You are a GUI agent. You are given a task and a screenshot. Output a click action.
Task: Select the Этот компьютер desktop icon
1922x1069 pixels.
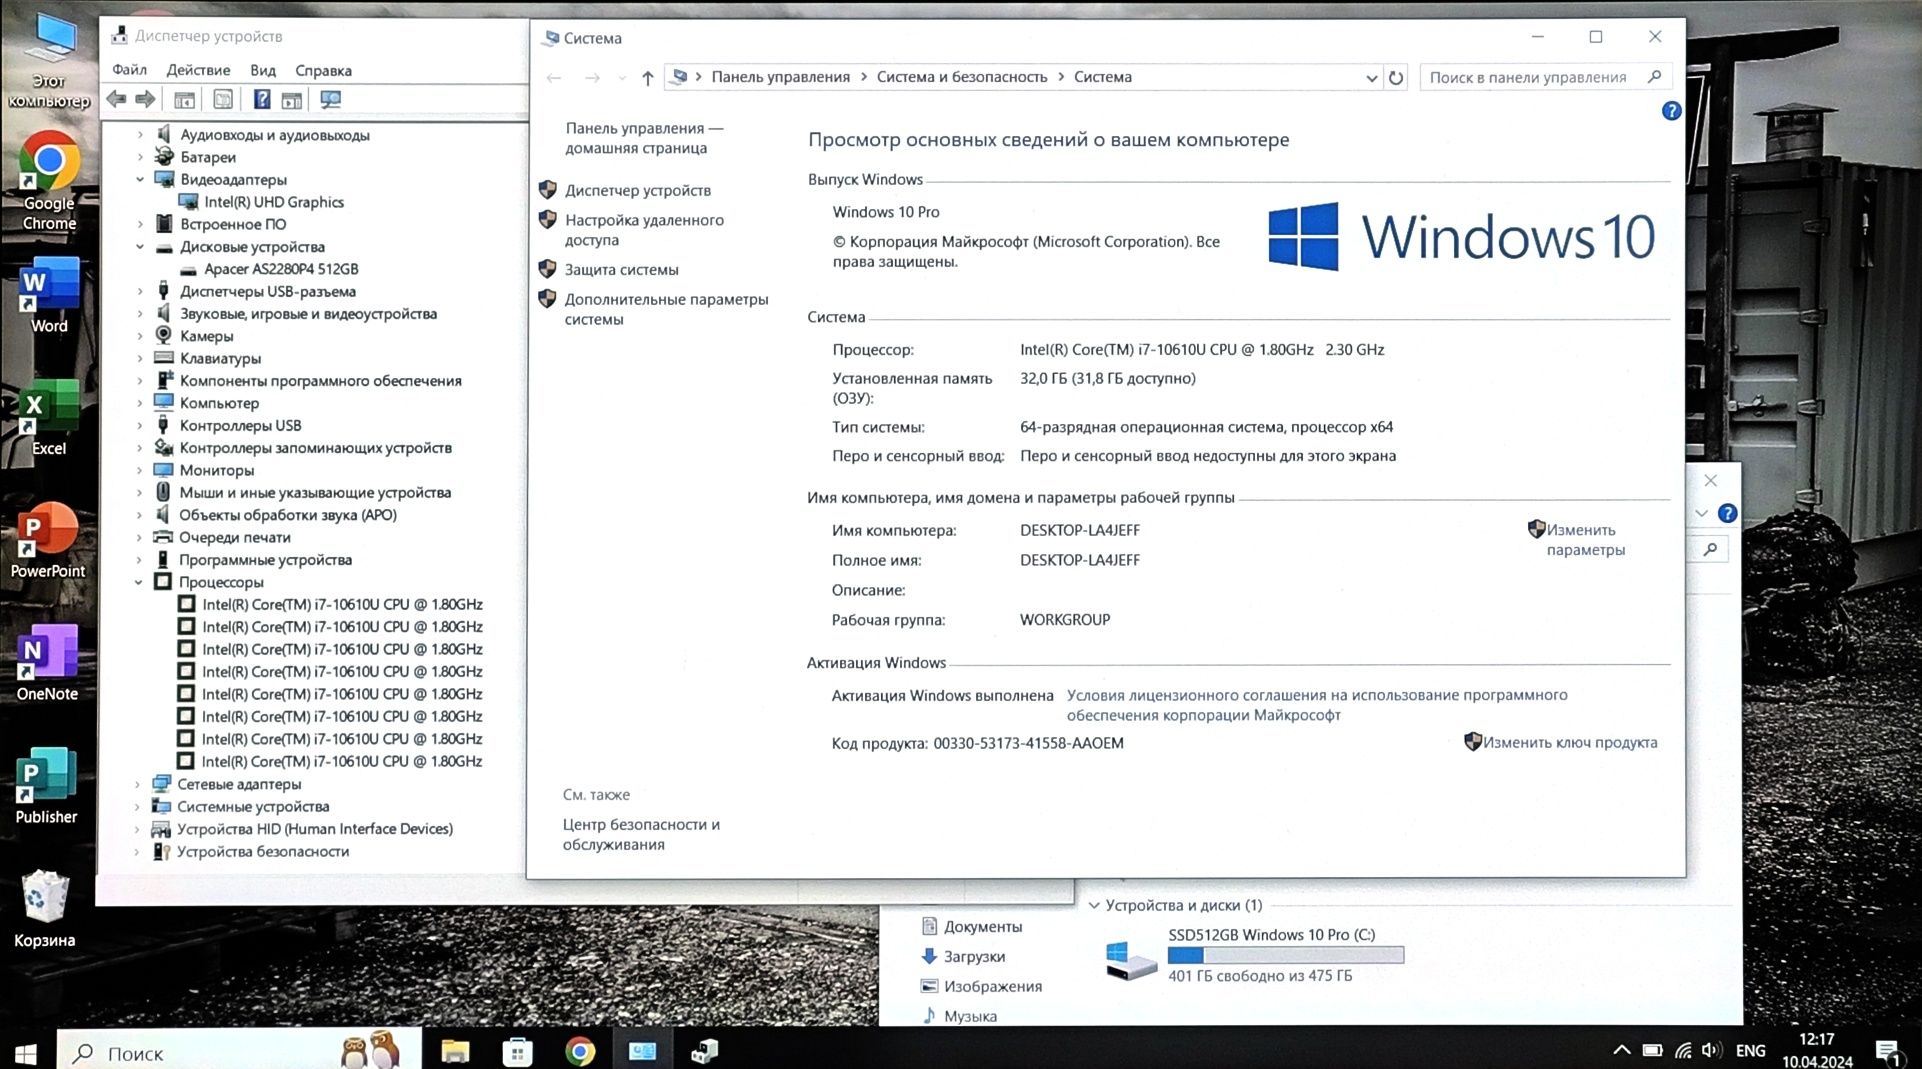pos(49,60)
